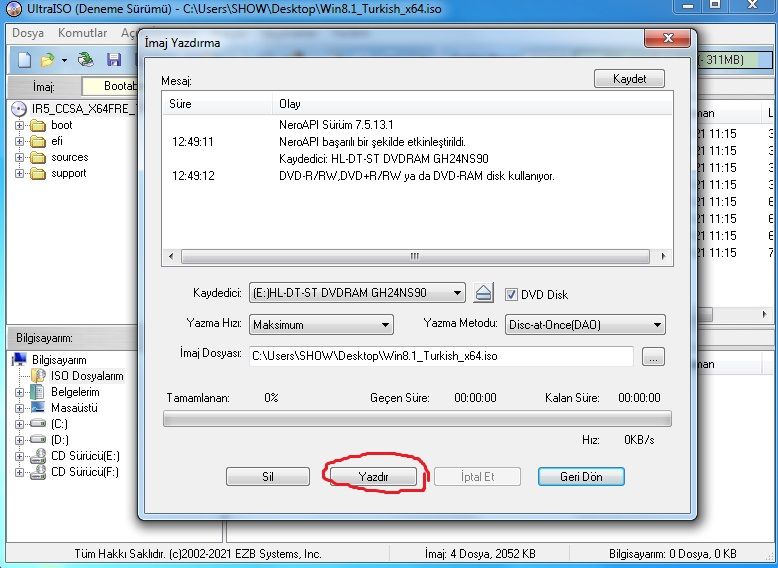Click the New file toolbar icon
The height and width of the screenshot is (568, 778).
(24, 60)
